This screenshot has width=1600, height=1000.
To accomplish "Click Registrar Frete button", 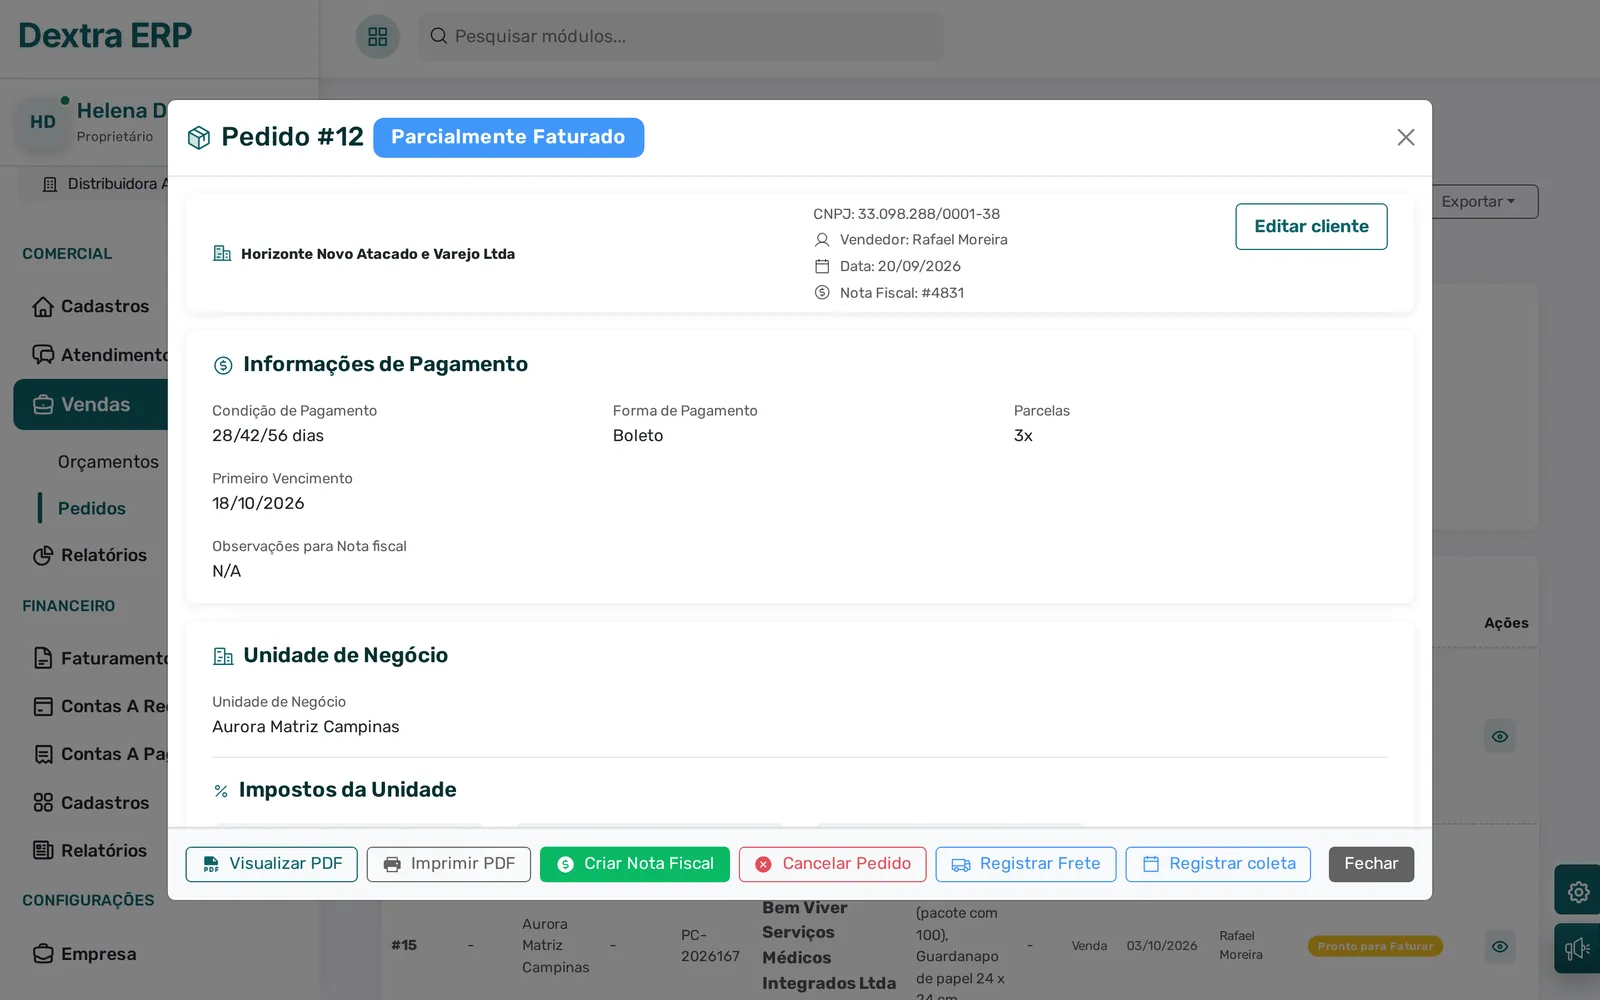I will [x=1025, y=864].
